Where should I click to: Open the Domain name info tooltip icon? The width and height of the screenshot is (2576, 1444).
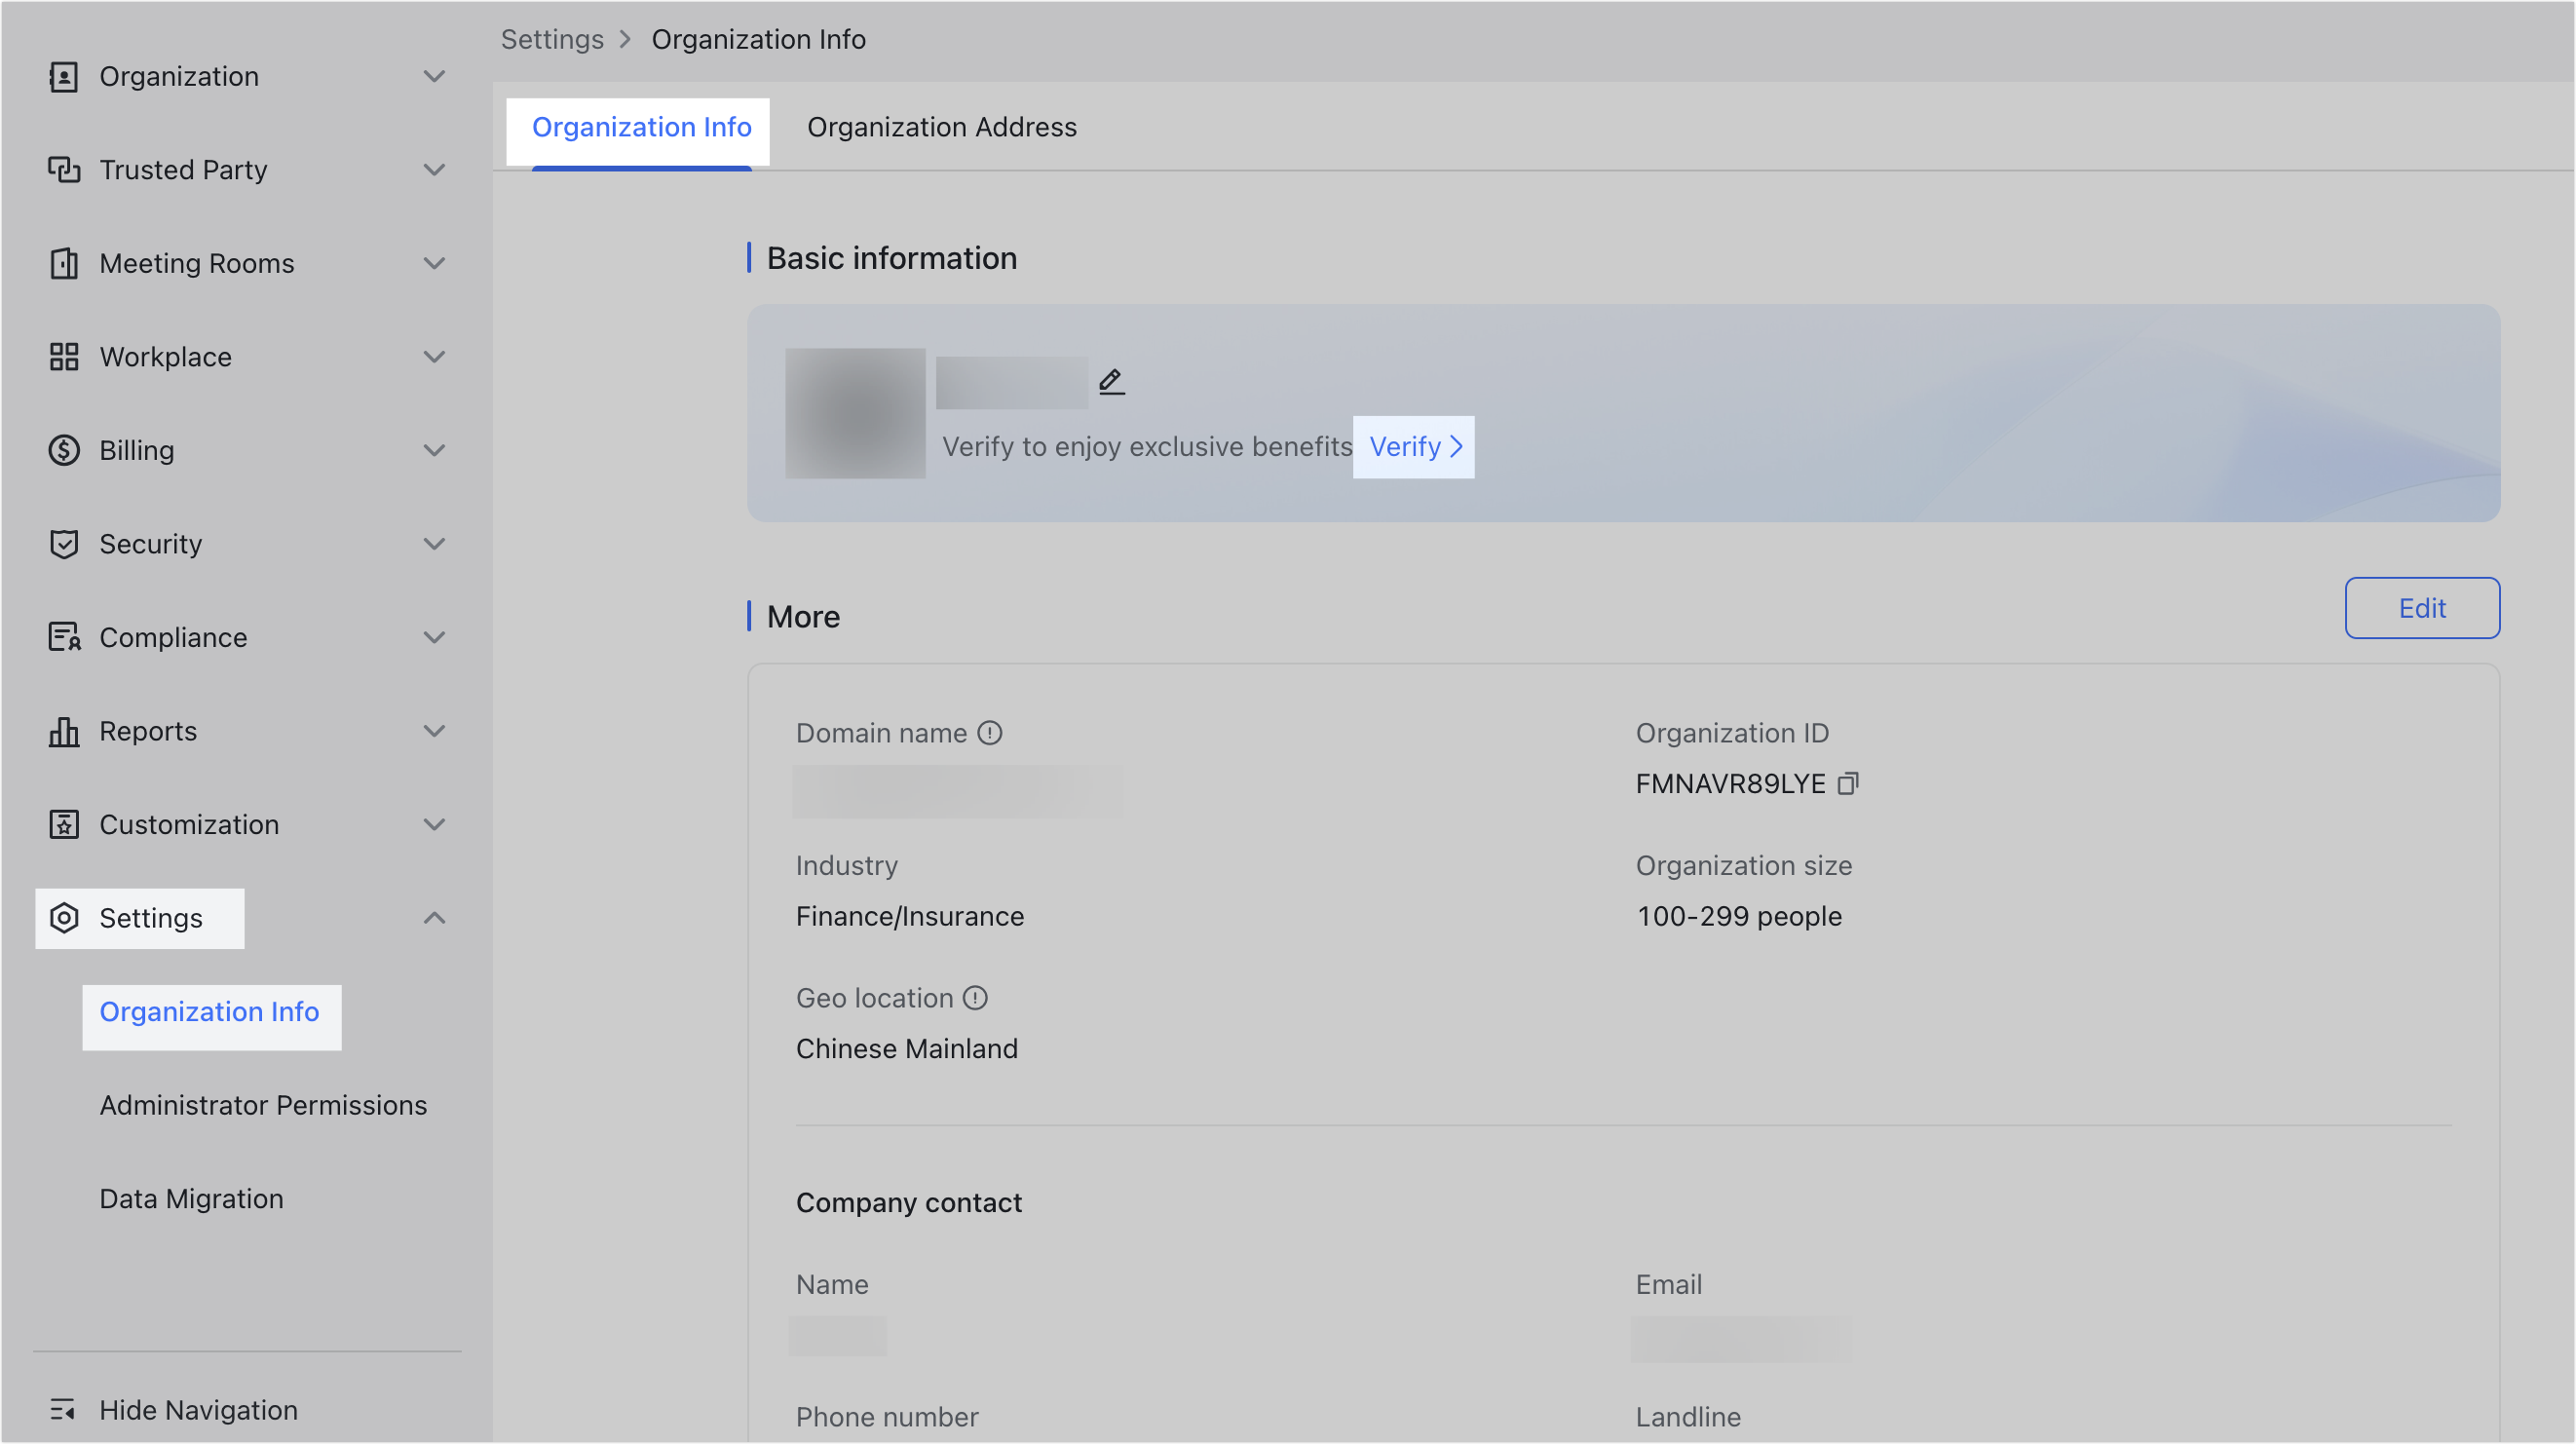(x=990, y=733)
